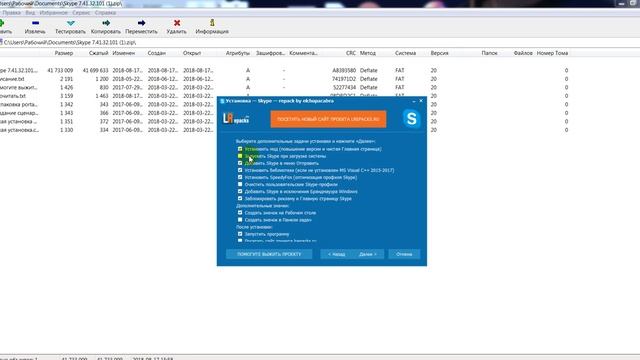The width and height of the screenshot is (640, 360).
Task: Toggle Добавить Skype в исключения Брандмауэра checkbox
Action: pyautogui.click(x=240, y=191)
